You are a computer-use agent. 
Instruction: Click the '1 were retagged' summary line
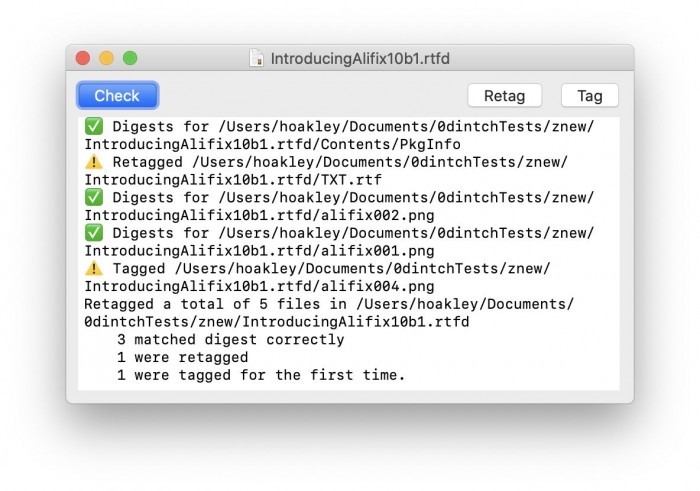[x=182, y=358]
